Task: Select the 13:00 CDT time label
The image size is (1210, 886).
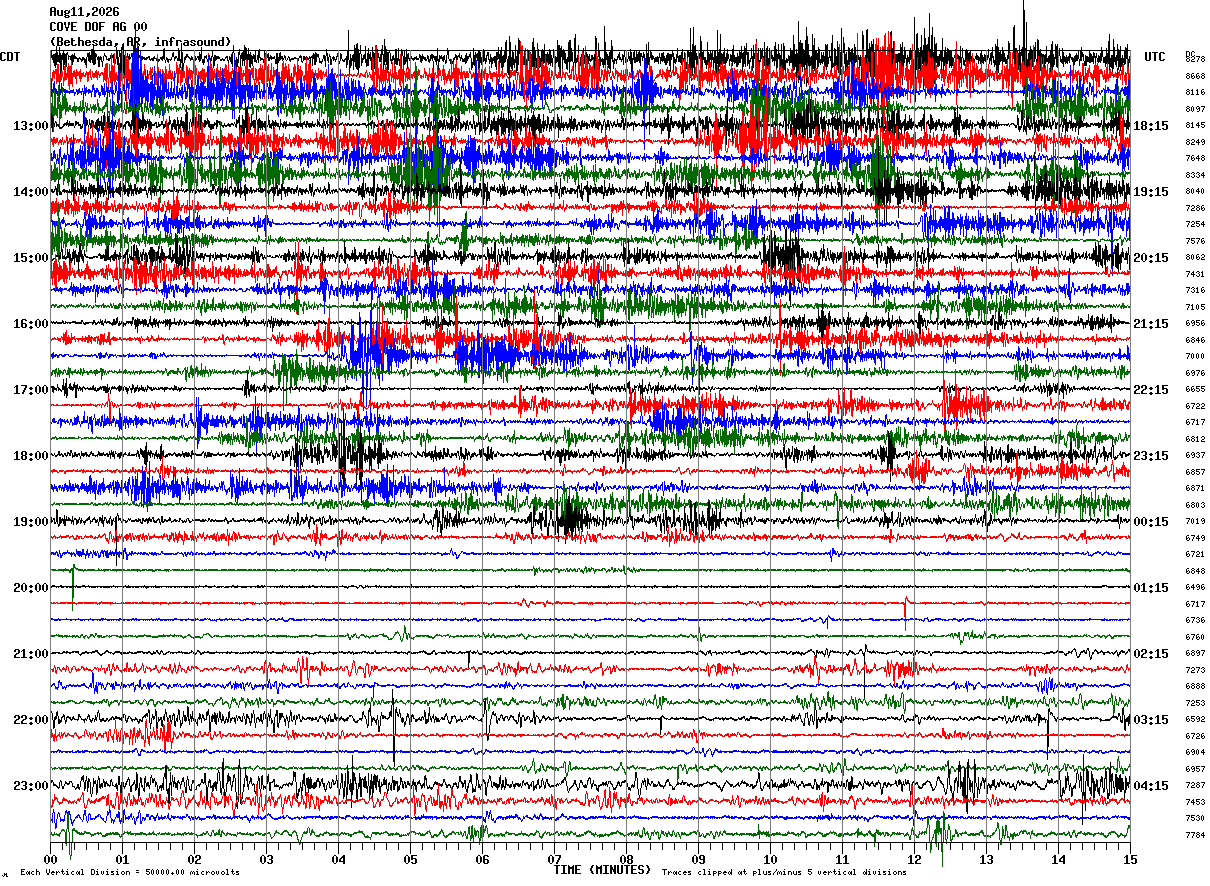Action: click(x=30, y=126)
